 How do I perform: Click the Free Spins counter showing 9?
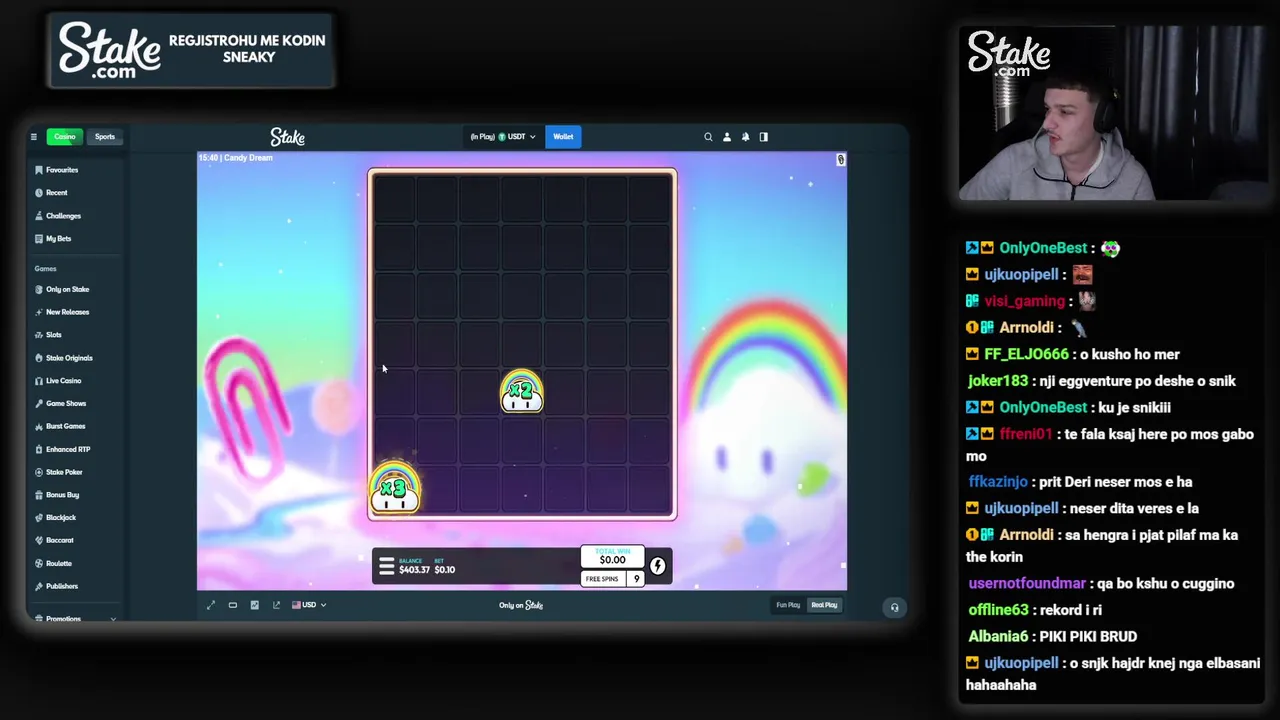click(x=613, y=579)
